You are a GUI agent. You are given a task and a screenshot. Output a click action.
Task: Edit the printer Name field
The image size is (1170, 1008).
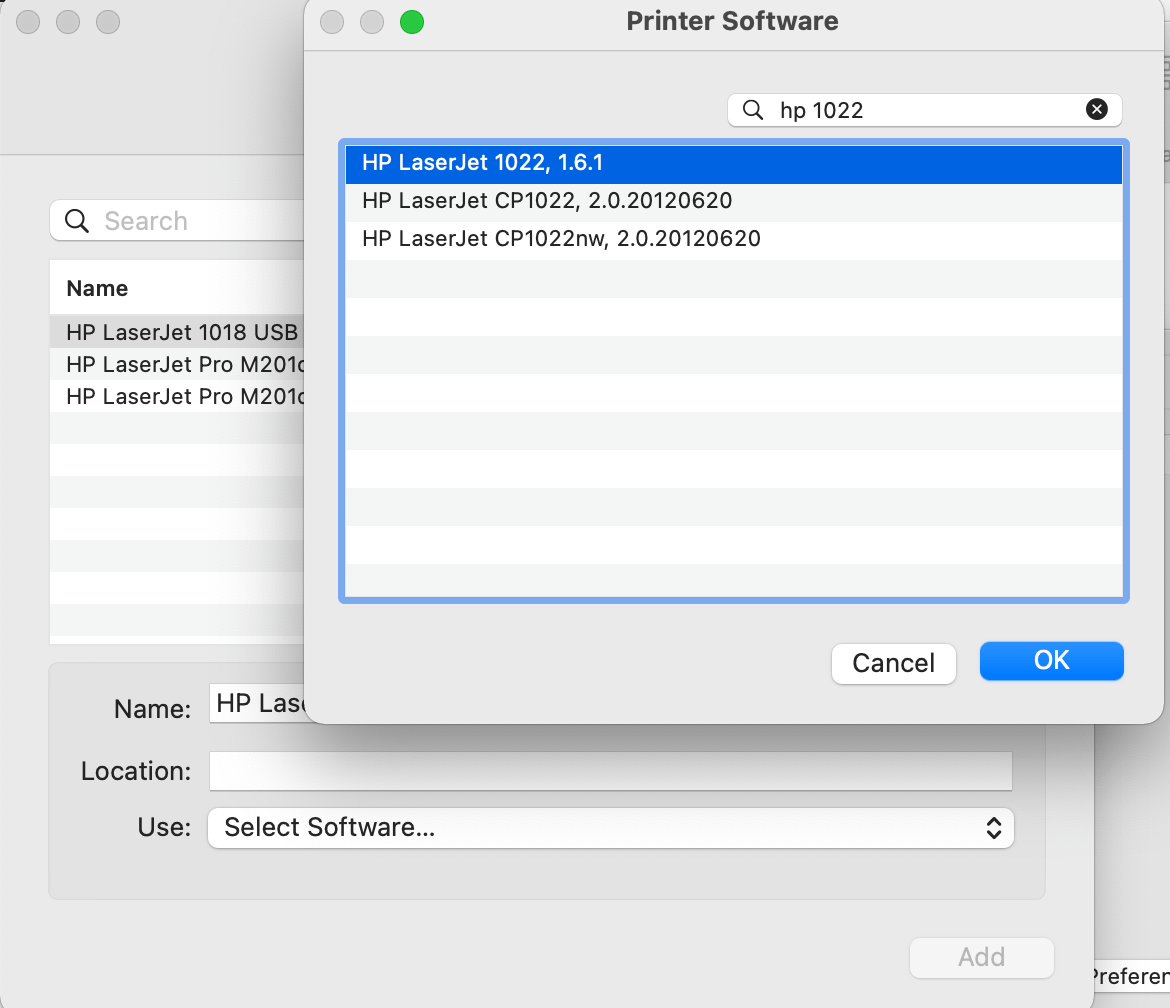point(257,704)
